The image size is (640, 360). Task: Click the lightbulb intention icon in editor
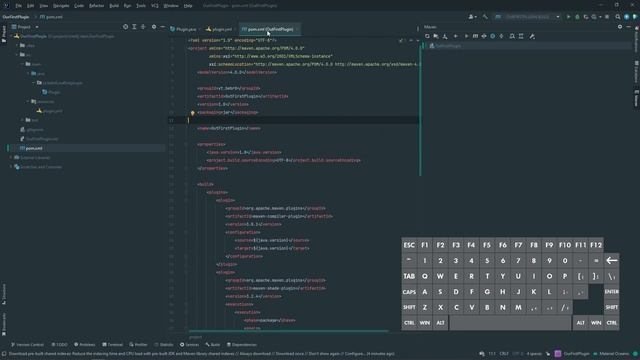pos(193,113)
